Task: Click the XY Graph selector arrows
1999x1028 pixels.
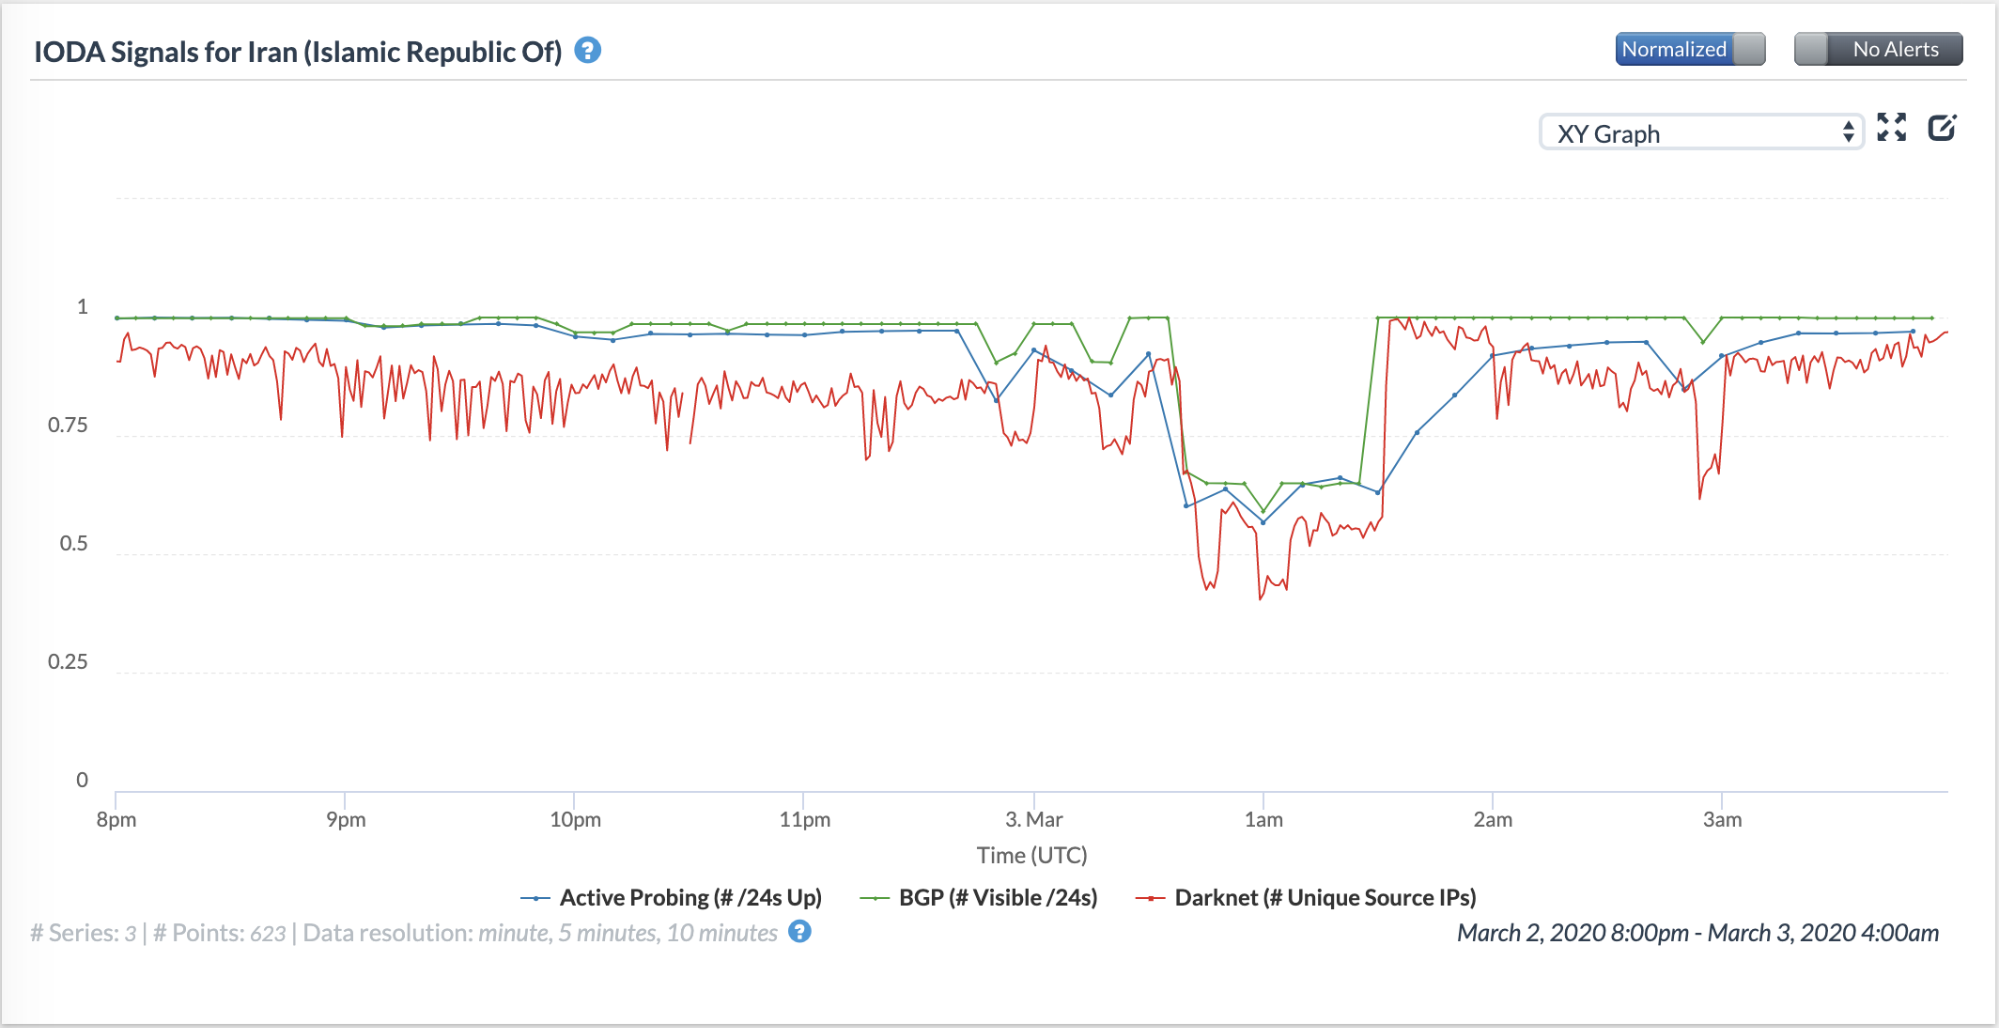Action: click(x=1848, y=132)
